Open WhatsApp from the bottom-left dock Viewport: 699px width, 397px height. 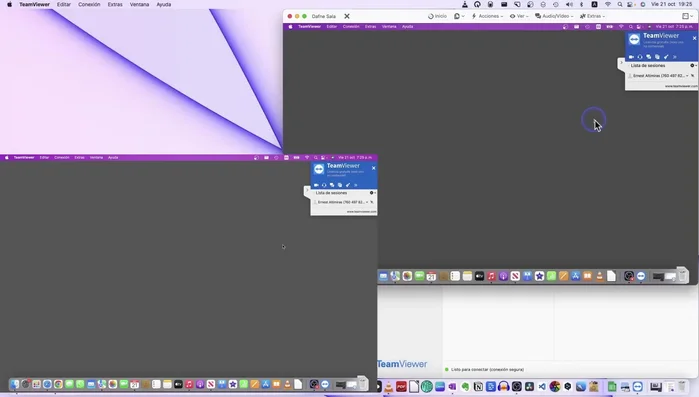coord(80,384)
